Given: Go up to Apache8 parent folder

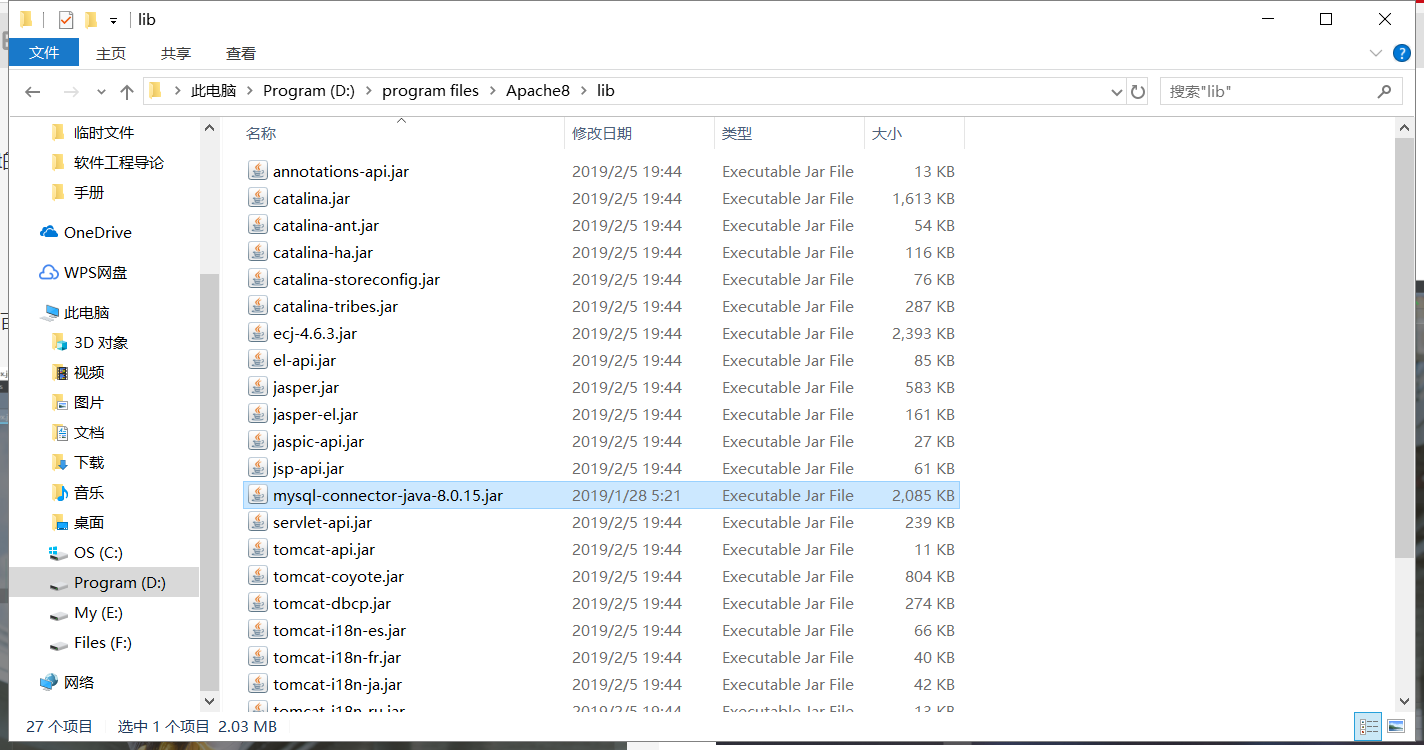Looking at the screenshot, I should pos(127,91).
